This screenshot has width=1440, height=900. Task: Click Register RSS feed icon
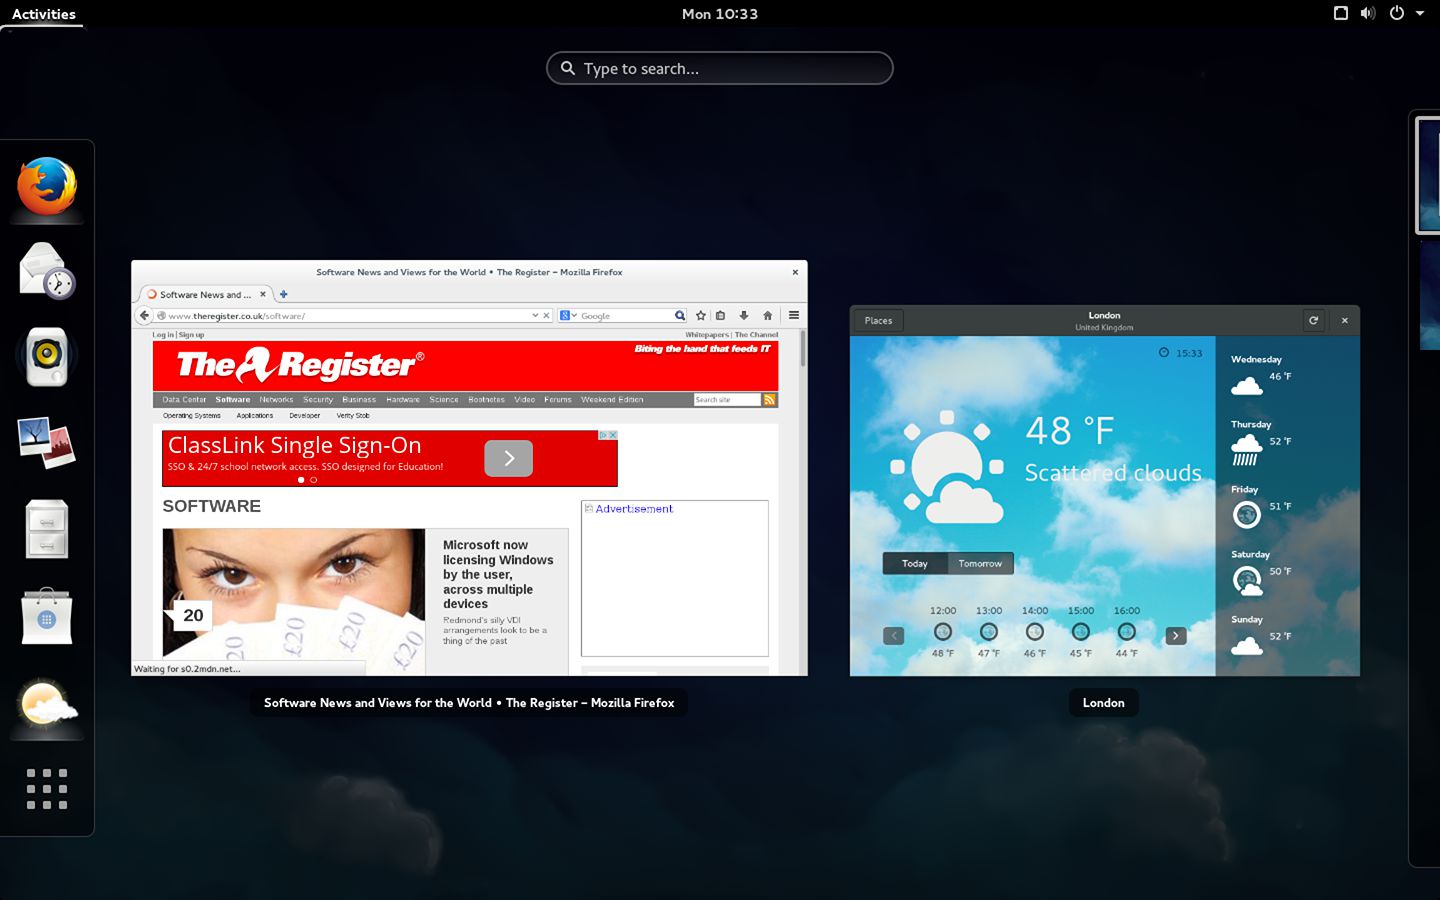click(769, 399)
